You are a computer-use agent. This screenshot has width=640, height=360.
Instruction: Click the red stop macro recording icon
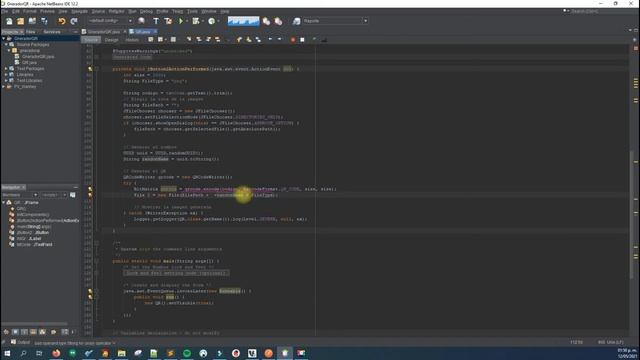tap(293, 40)
